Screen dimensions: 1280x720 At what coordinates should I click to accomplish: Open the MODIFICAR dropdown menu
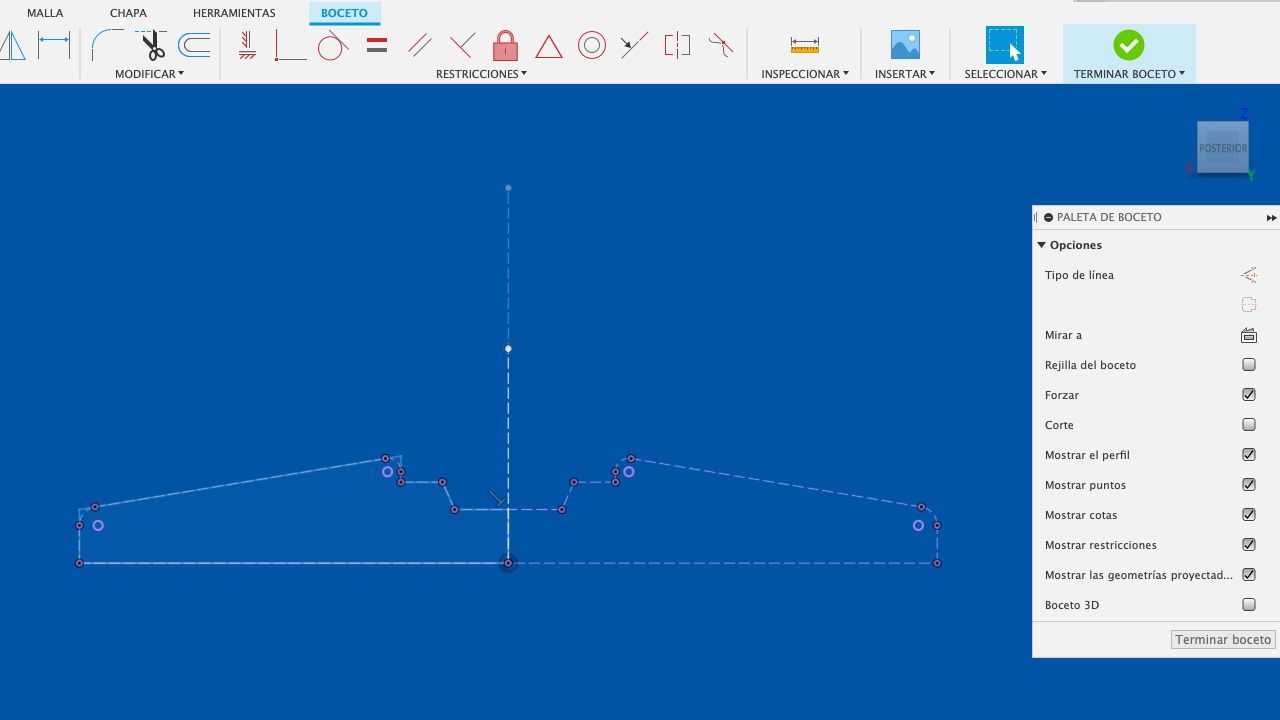(149, 74)
